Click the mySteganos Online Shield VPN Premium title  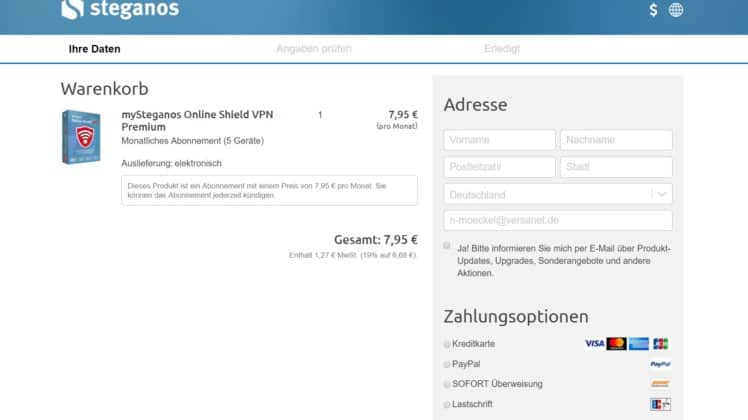pyautogui.click(x=197, y=121)
